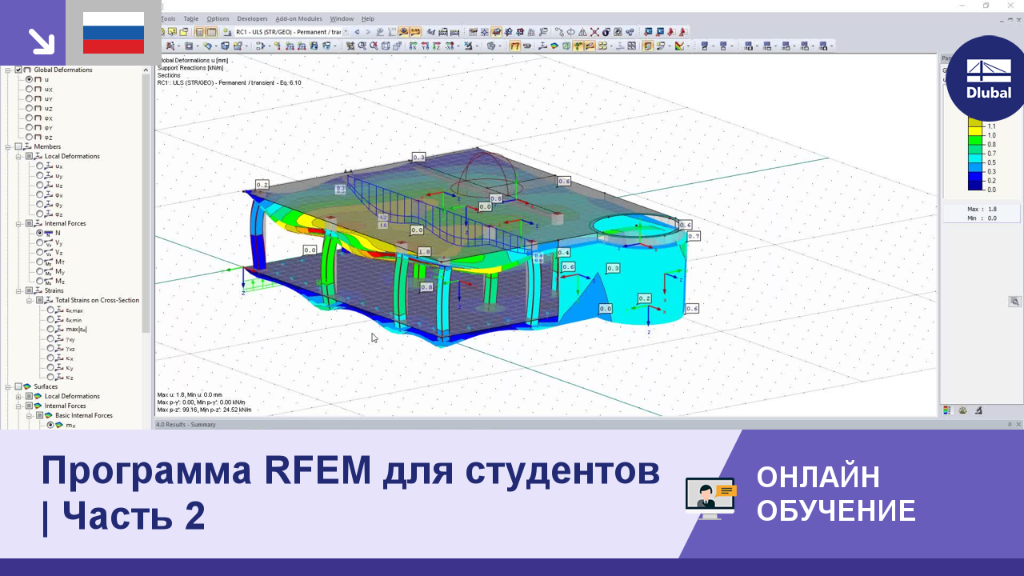Select the My internal force radio button
The width and height of the screenshot is (1024, 576).
40,272
